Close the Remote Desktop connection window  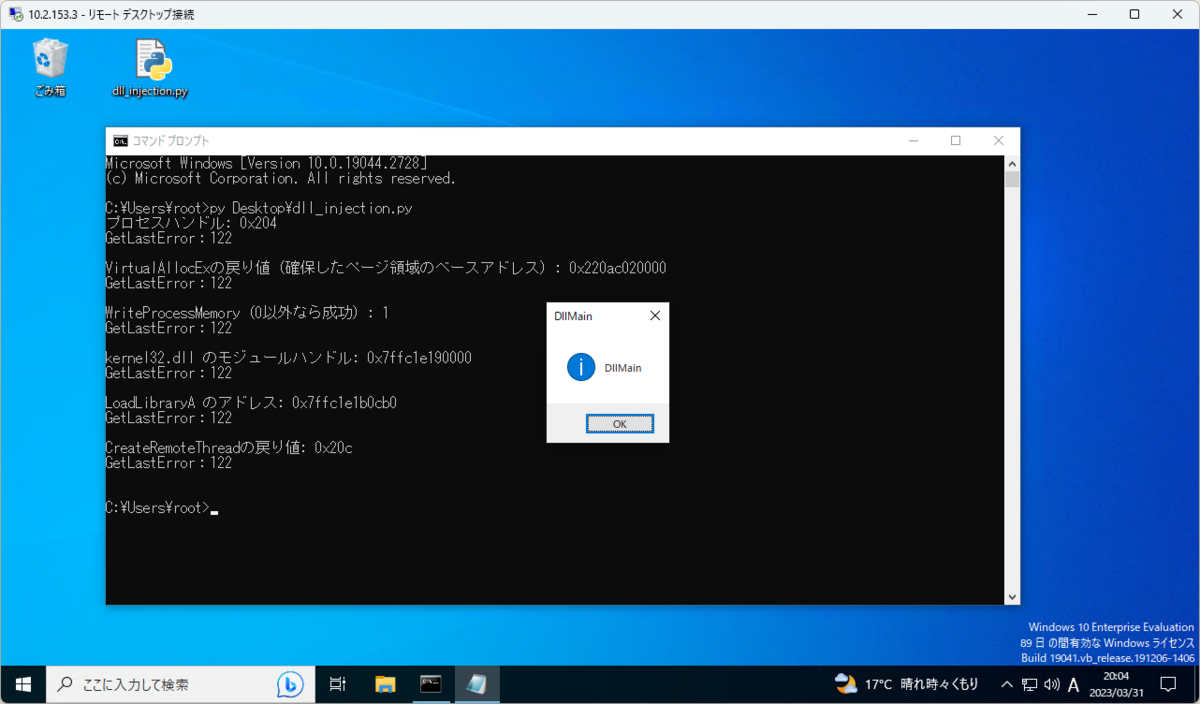tap(1177, 14)
